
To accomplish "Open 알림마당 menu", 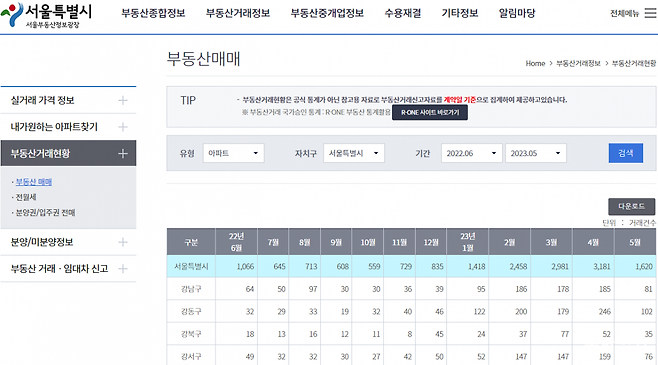I will (x=517, y=13).
